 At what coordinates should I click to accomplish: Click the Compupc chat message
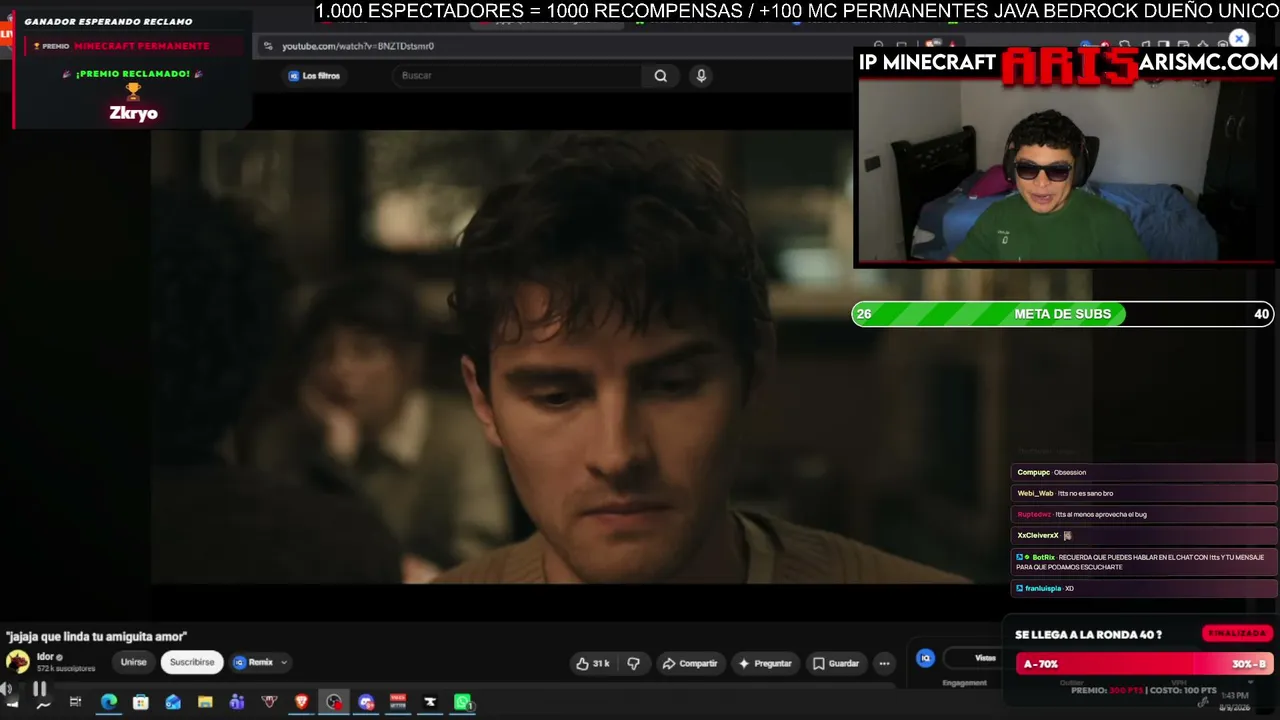coord(1144,473)
